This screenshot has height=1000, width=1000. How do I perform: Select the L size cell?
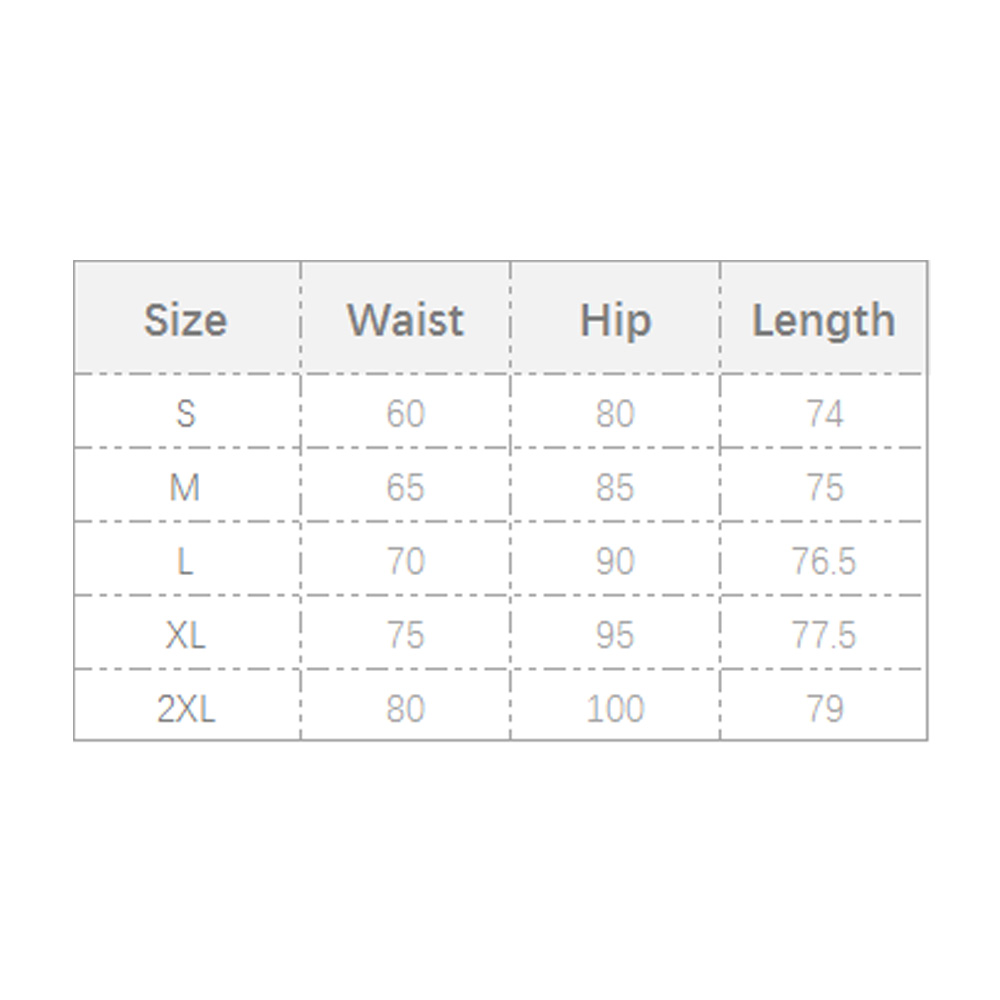pyautogui.click(x=185, y=561)
